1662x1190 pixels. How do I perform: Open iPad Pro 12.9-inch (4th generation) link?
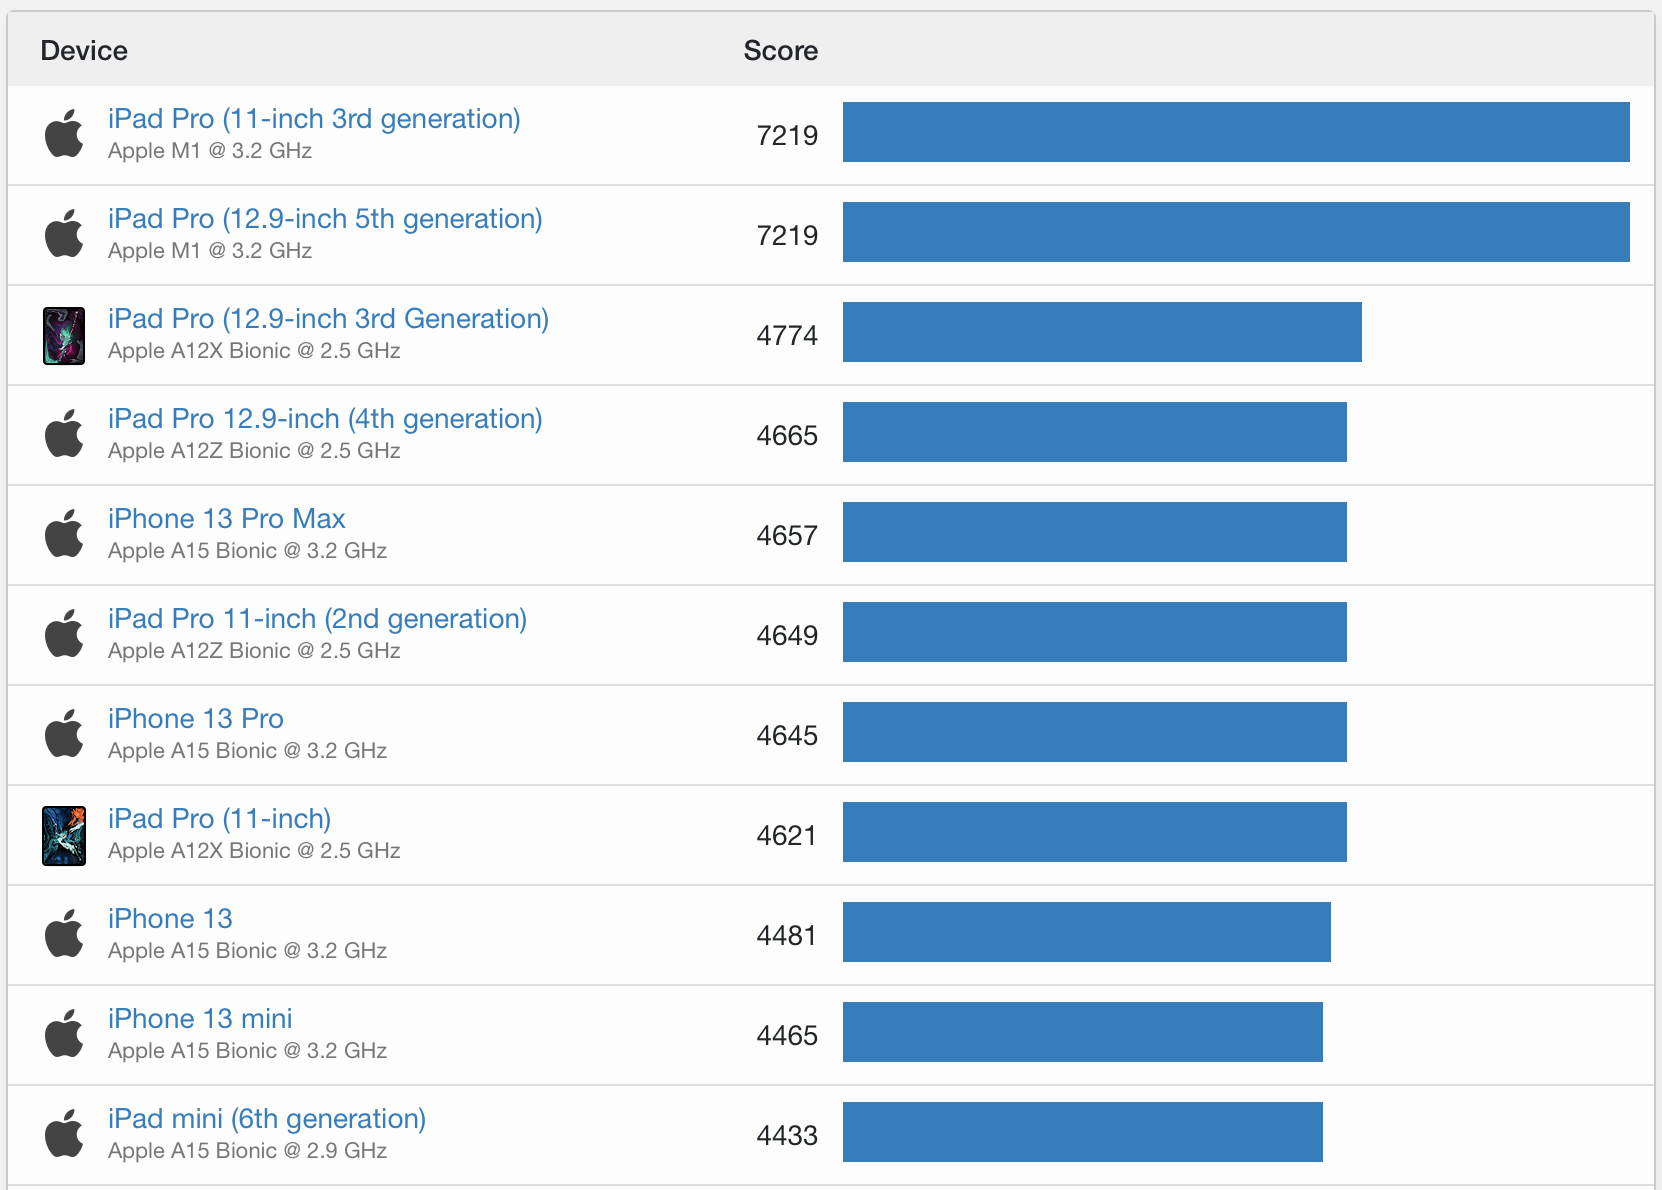pyautogui.click(x=325, y=419)
